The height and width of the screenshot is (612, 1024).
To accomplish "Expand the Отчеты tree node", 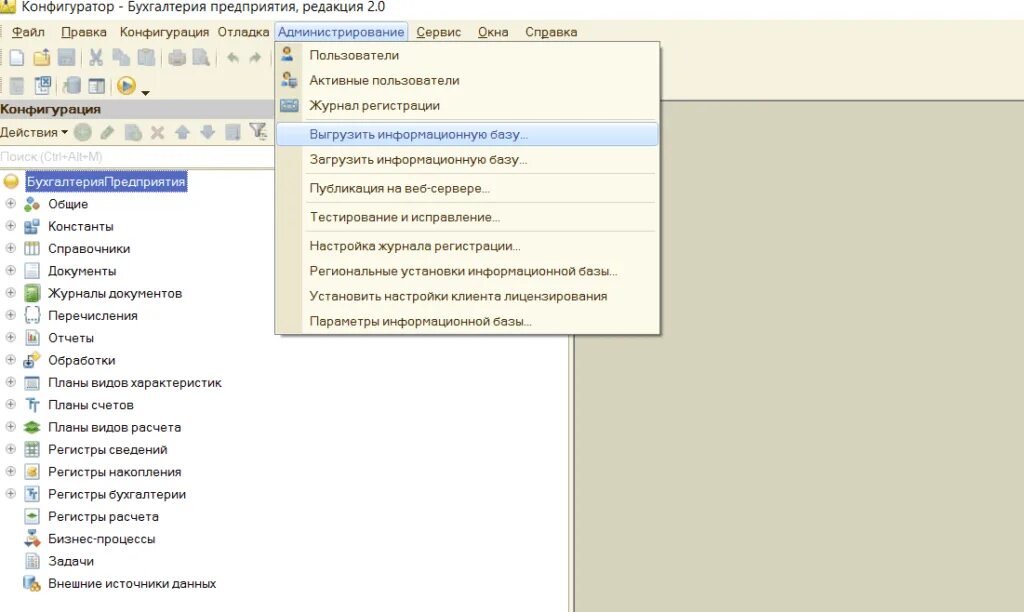I will click(x=10, y=337).
